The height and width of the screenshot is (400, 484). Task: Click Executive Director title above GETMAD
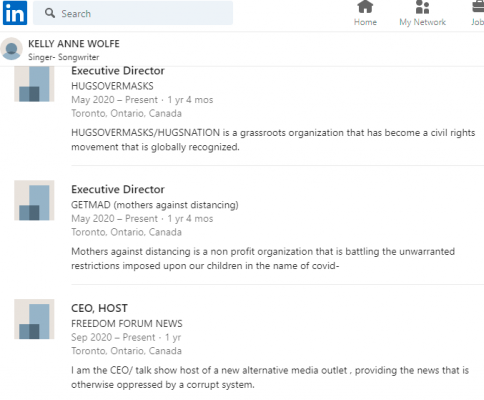click(x=118, y=189)
